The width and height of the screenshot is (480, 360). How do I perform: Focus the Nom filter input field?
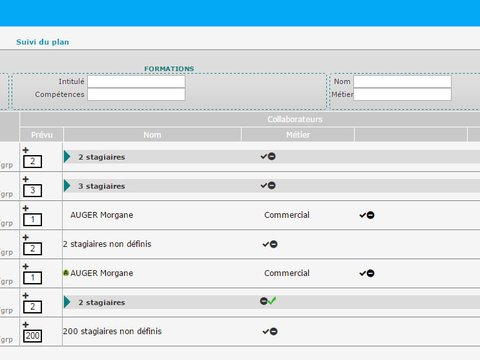point(402,82)
